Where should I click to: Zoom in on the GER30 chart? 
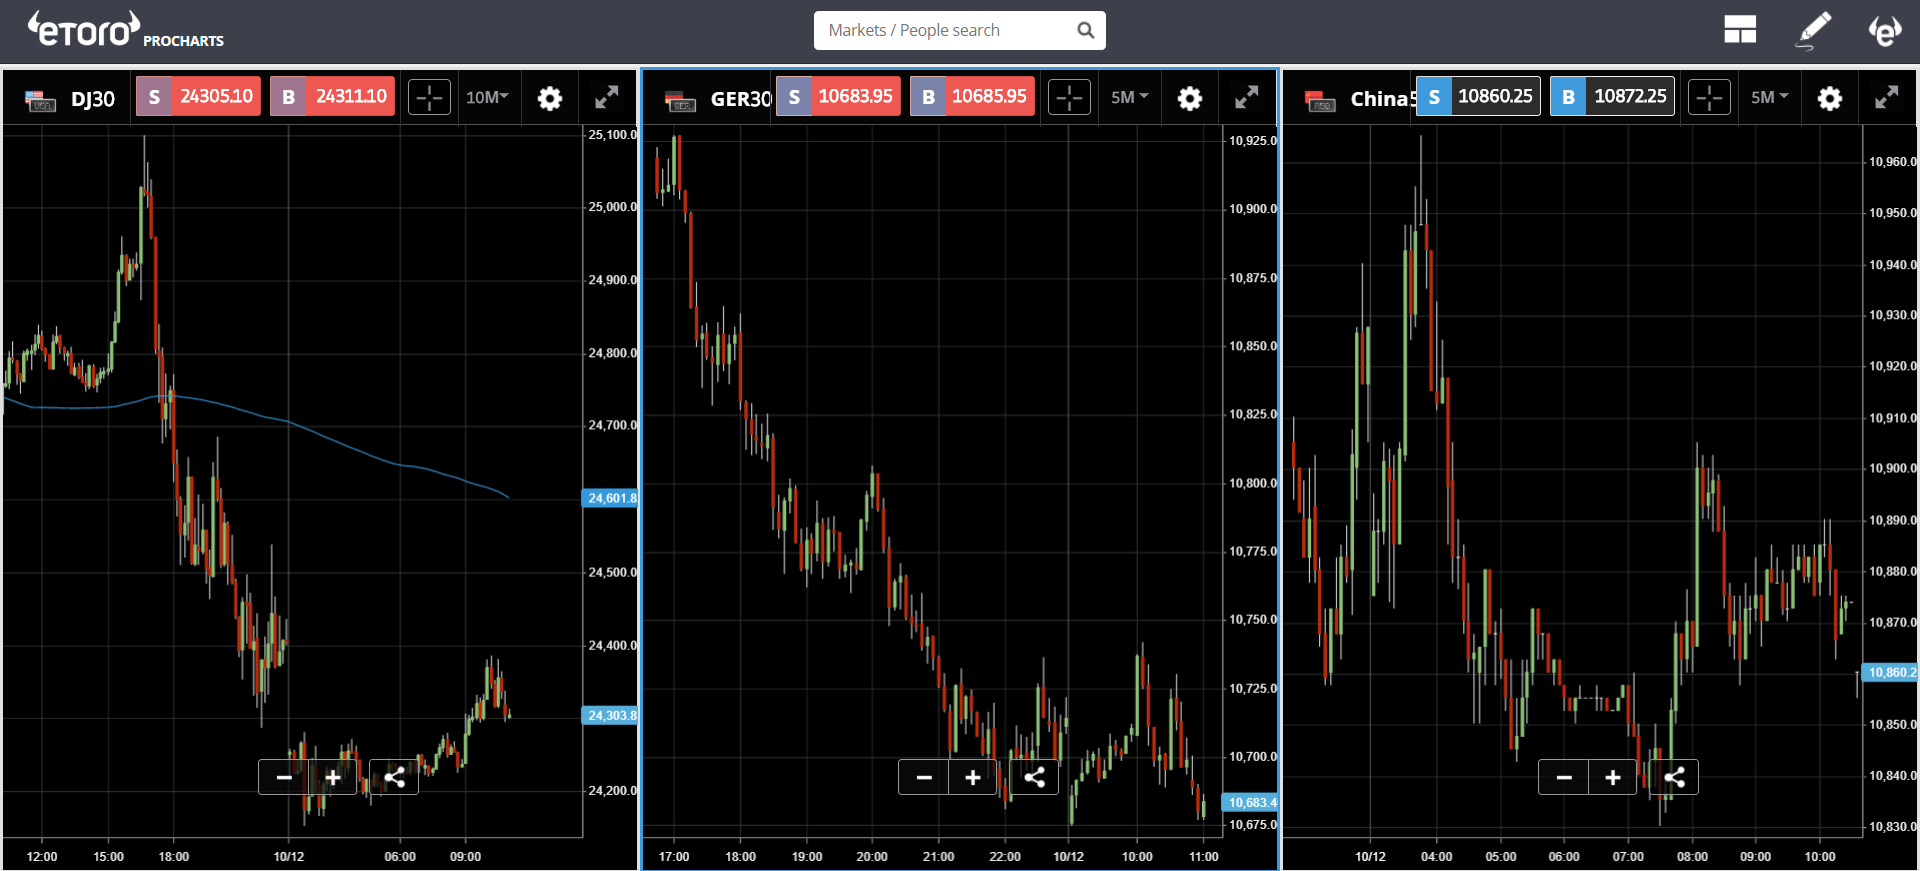pos(972,777)
